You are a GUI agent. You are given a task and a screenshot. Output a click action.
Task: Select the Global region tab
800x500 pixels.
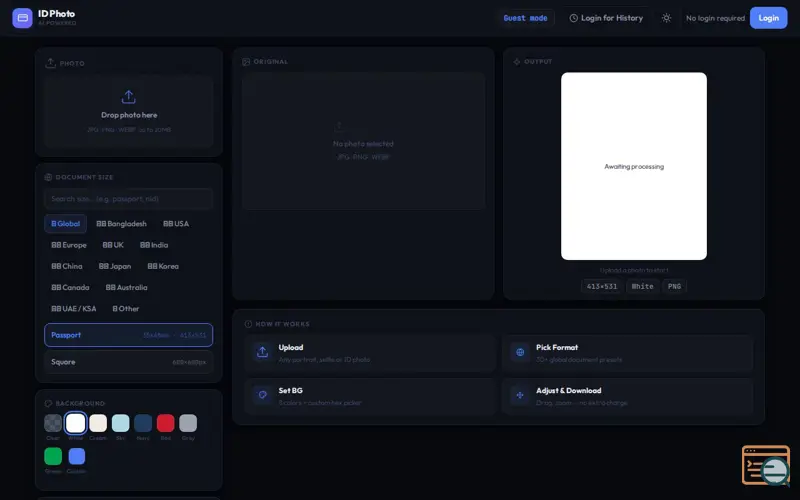pos(65,223)
